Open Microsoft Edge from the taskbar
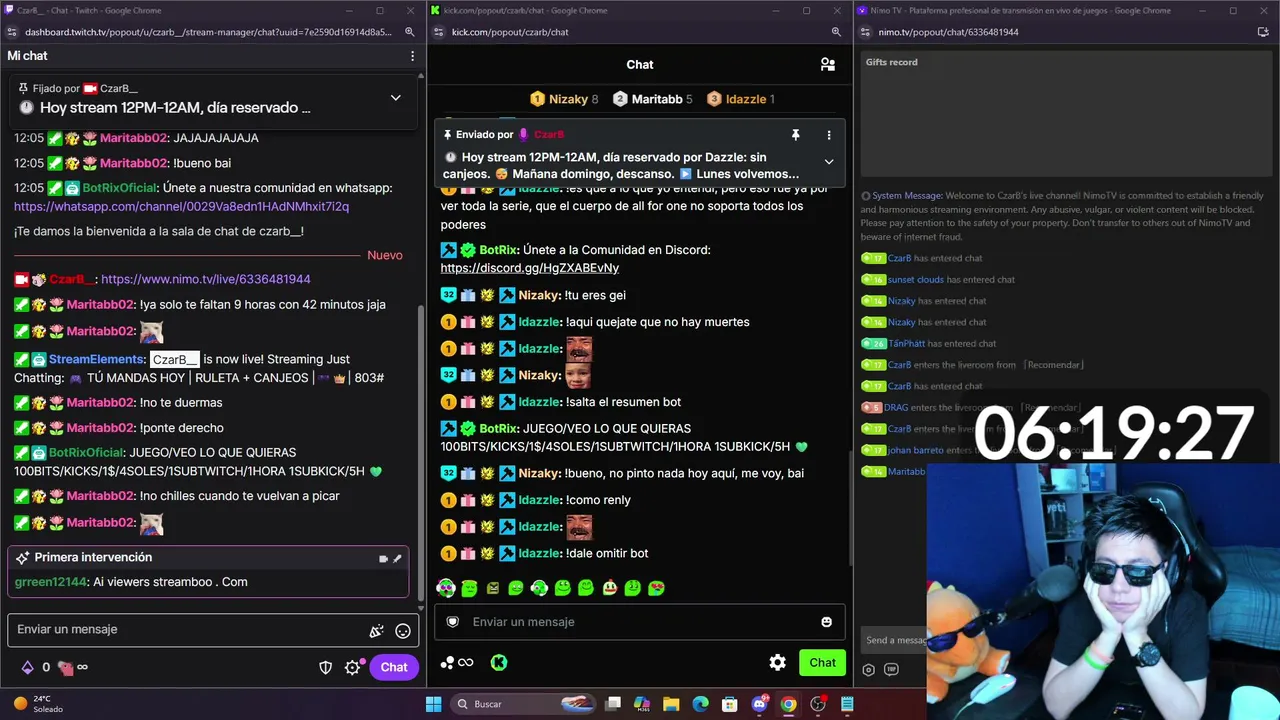The image size is (1280, 720). pos(700,704)
